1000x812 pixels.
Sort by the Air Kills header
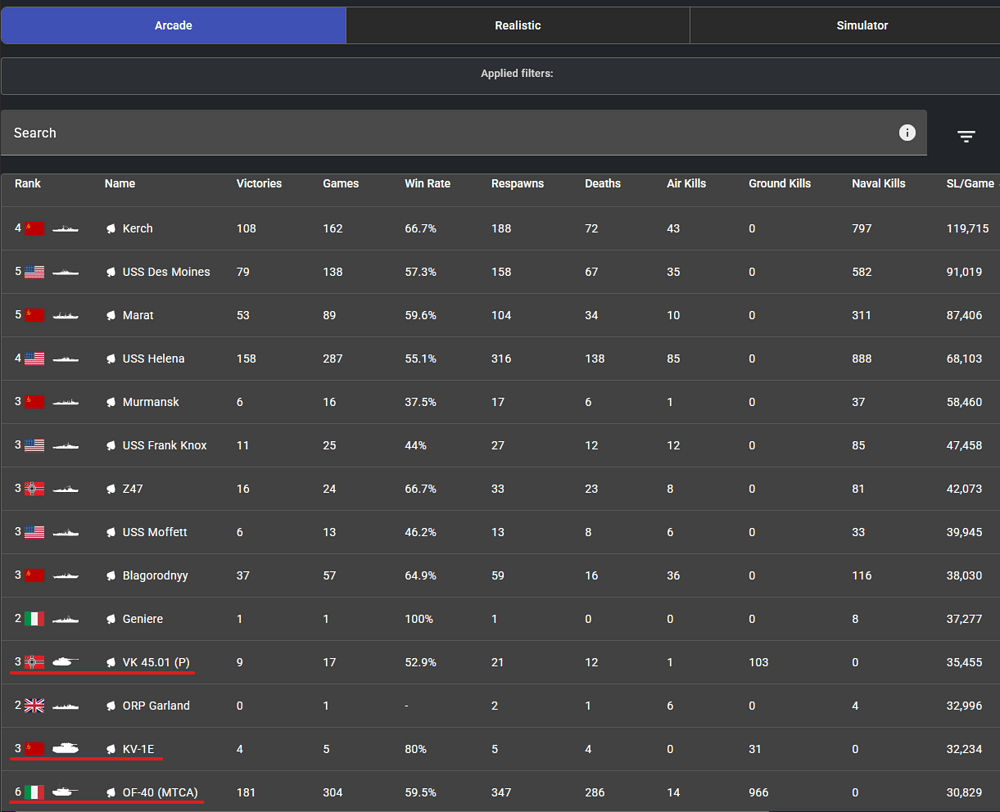[686, 184]
